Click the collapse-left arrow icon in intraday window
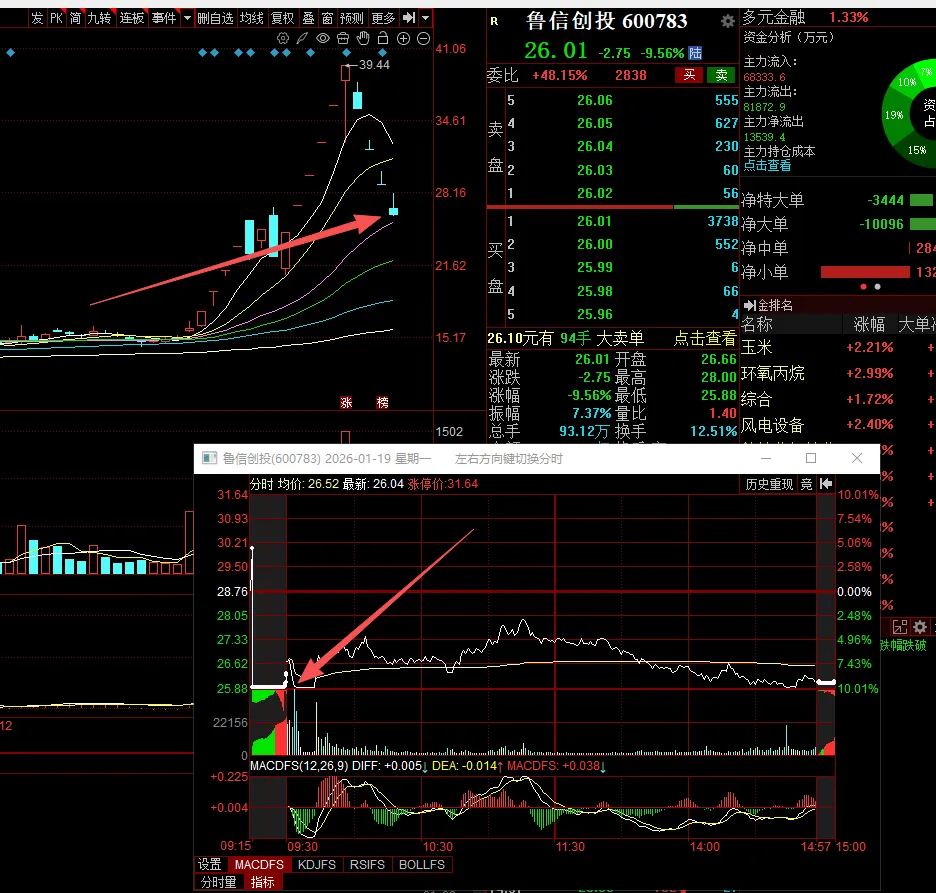This screenshot has width=936, height=893. pyautogui.click(x=826, y=484)
